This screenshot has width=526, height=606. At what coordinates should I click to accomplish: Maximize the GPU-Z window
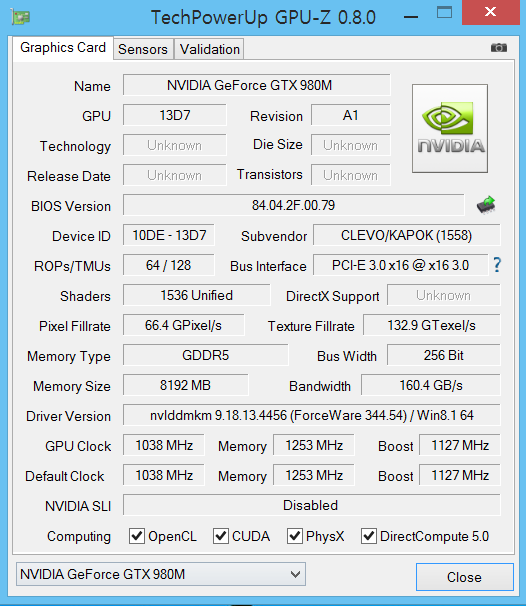coord(444,12)
